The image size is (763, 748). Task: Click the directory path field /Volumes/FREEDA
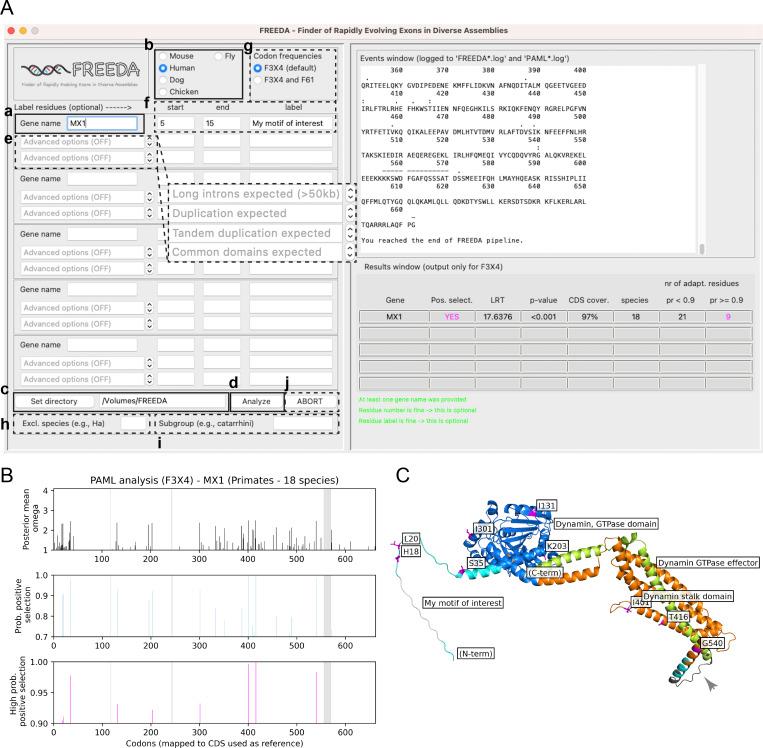click(x=163, y=401)
